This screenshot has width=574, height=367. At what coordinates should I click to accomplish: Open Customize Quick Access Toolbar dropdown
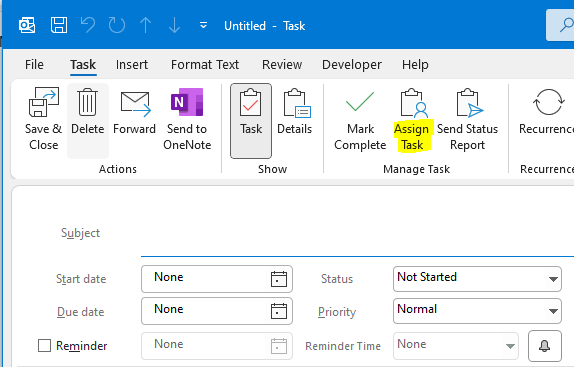click(203, 26)
